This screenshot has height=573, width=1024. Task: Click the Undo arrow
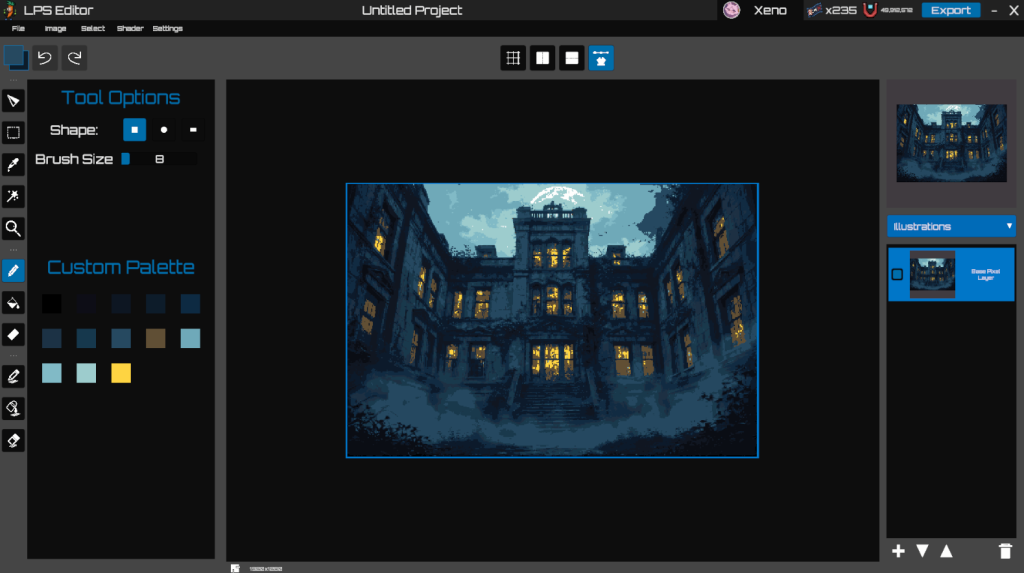click(45, 58)
